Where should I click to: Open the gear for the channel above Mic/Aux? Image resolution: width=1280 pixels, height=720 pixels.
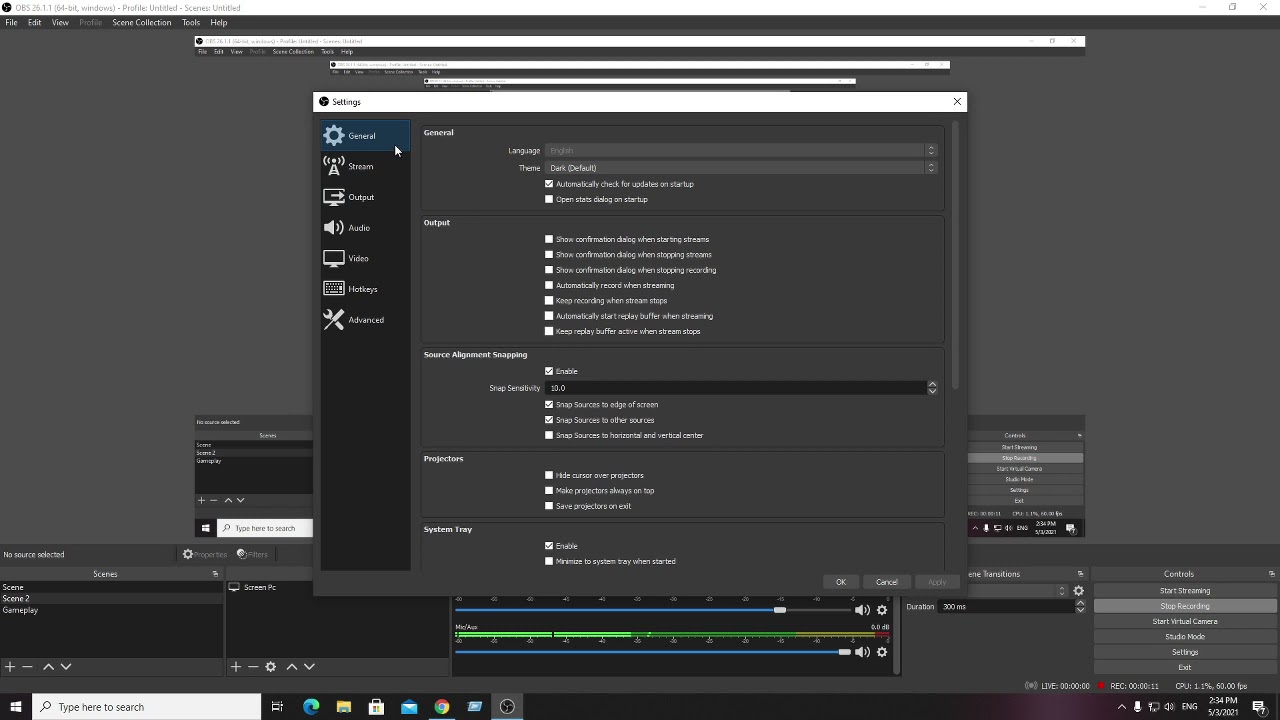[x=882, y=610]
